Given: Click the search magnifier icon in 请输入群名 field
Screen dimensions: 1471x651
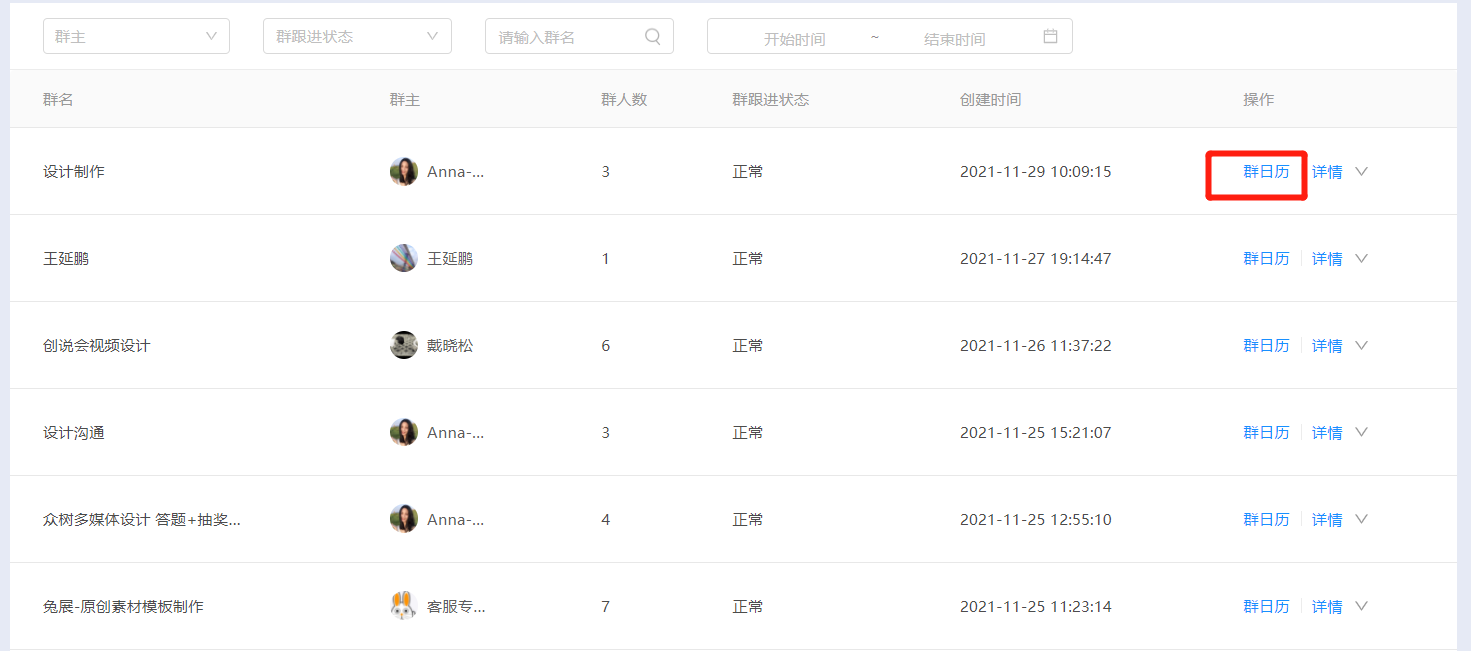Looking at the screenshot, I should tap(653, 37).
